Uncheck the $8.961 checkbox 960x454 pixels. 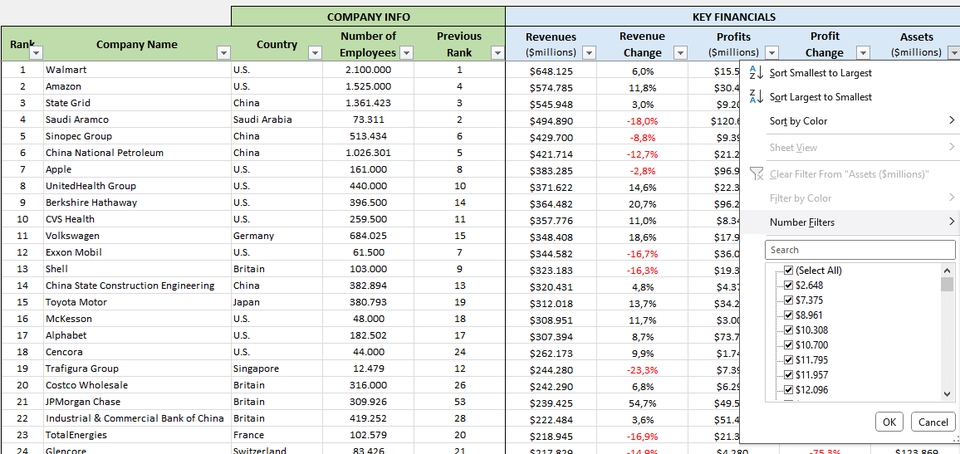tap(789, 315)
